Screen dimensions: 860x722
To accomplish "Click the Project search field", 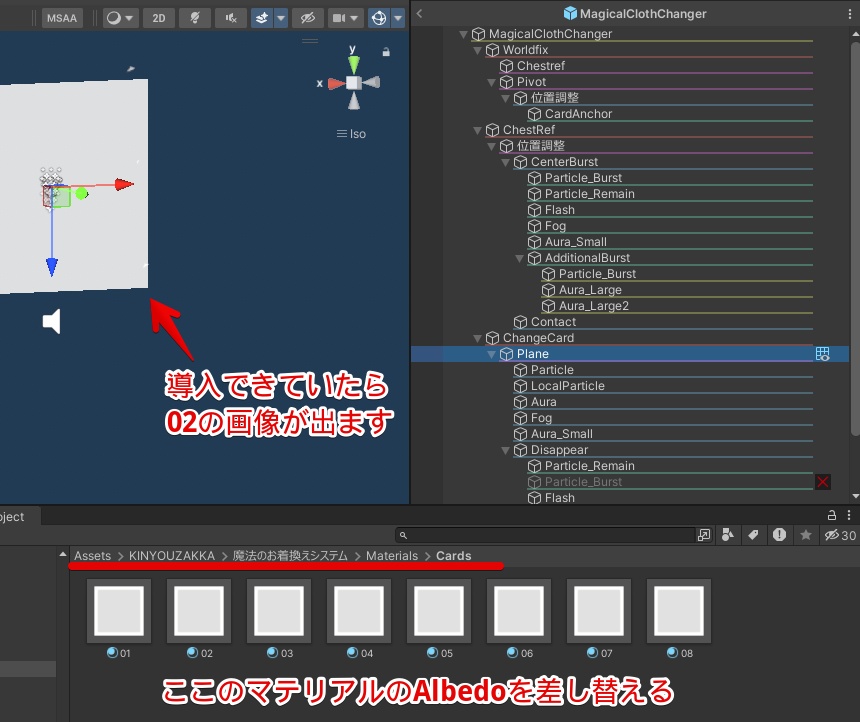I will (x=546, y=535).
